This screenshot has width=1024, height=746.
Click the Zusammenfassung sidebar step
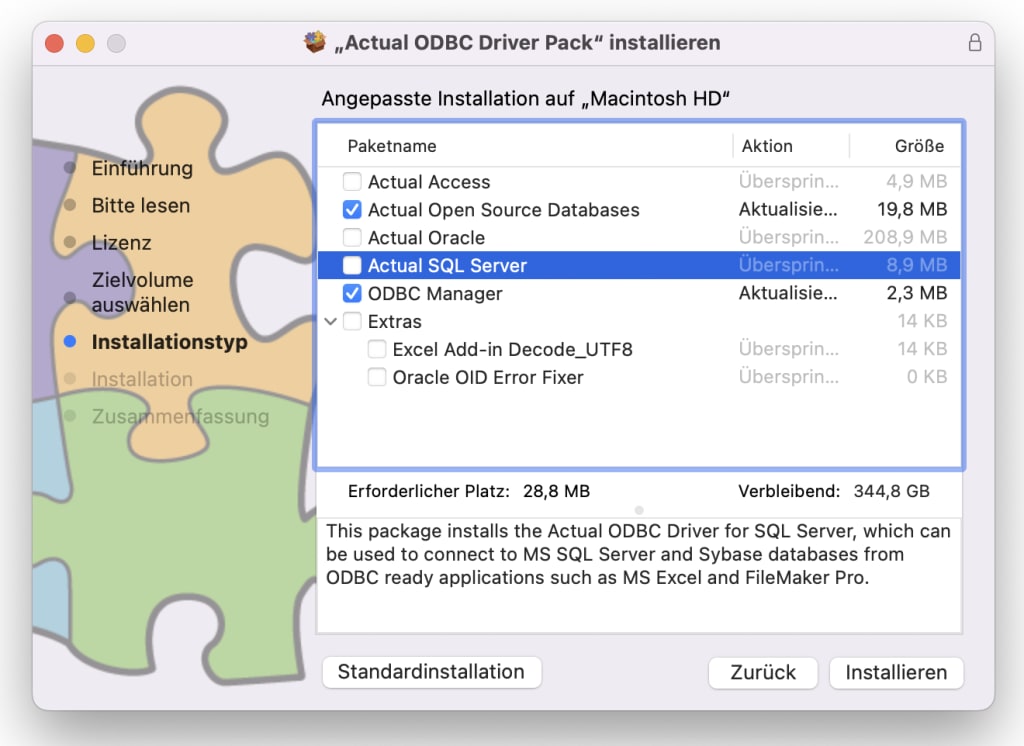[x=180, y=417]
